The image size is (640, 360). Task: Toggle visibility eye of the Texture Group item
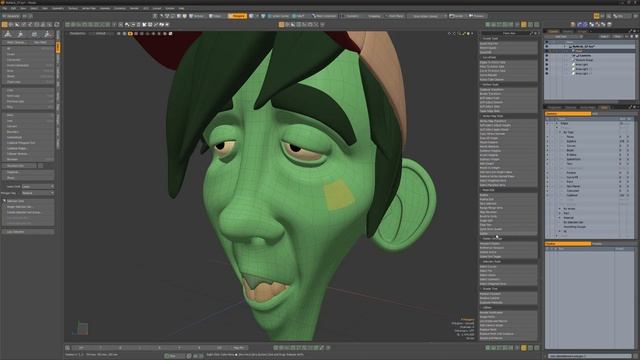point(547,60)
